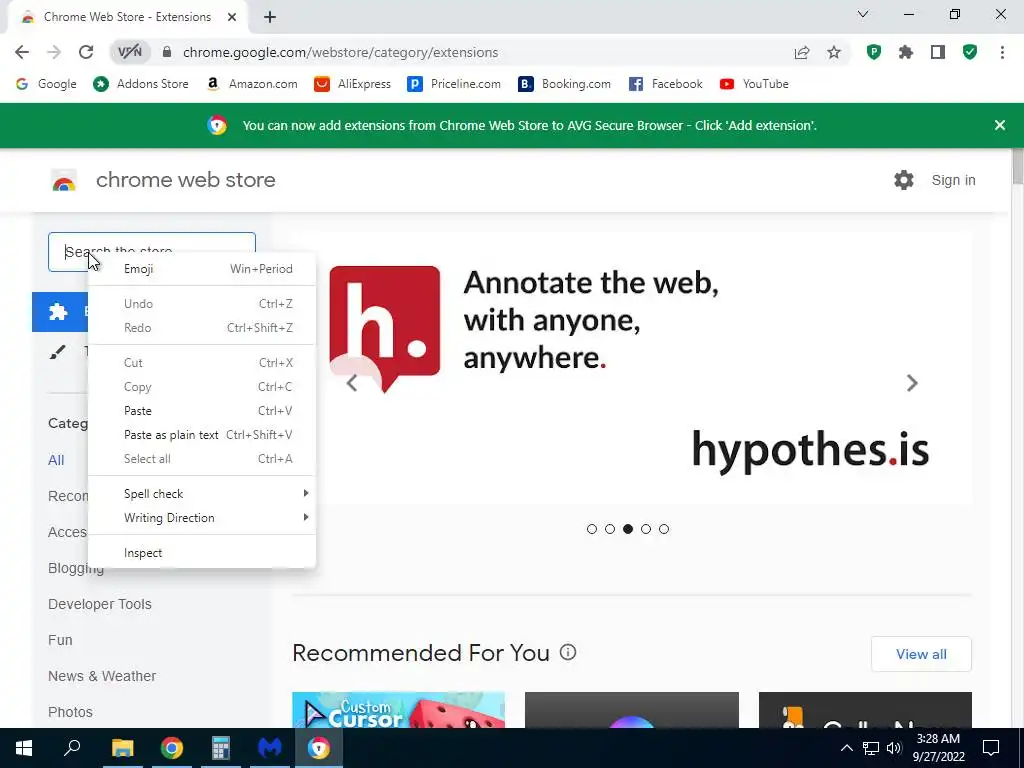Select the All category

pyautogui.click(x=56, y=460)
